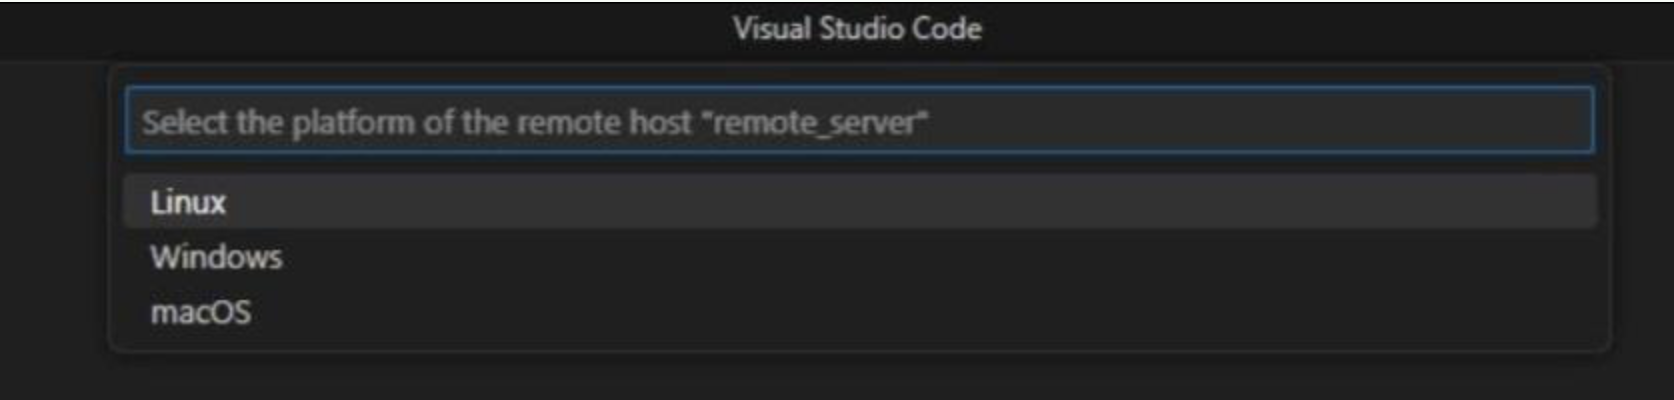
Task: Set remote host platform to macOS
Action: (201, 313)
